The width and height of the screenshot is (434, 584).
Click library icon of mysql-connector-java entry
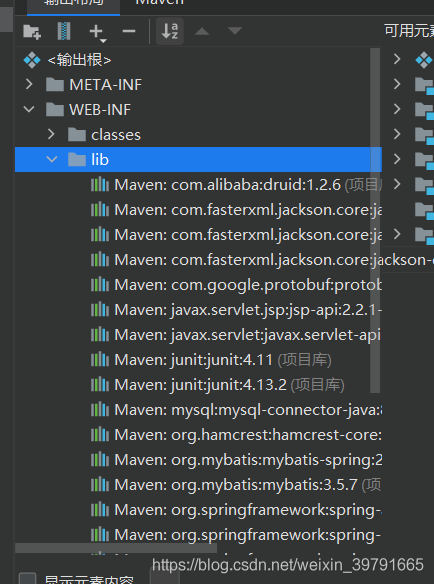100,410
